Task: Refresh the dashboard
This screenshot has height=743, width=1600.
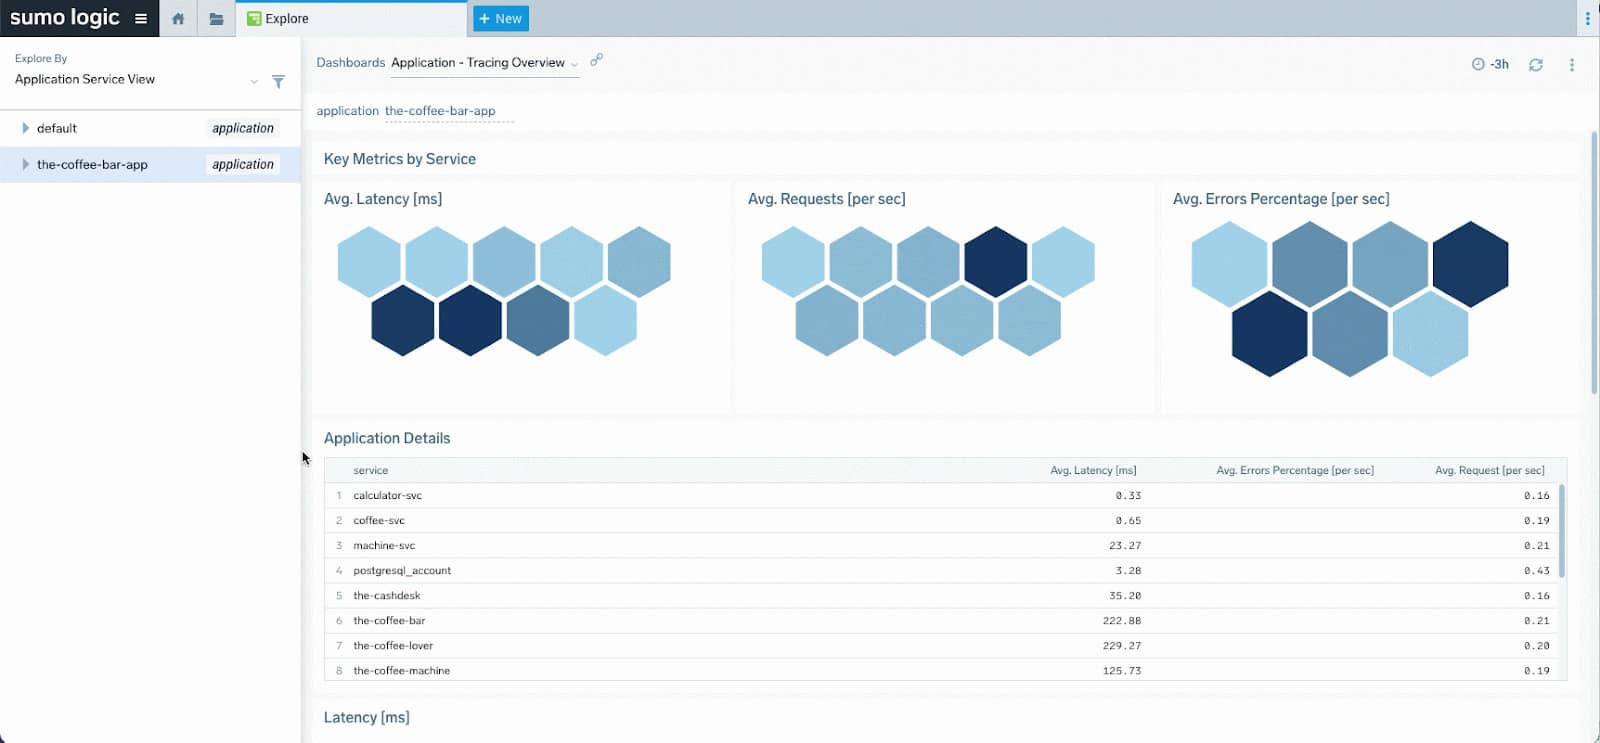Action: [x=1535, y=64]
